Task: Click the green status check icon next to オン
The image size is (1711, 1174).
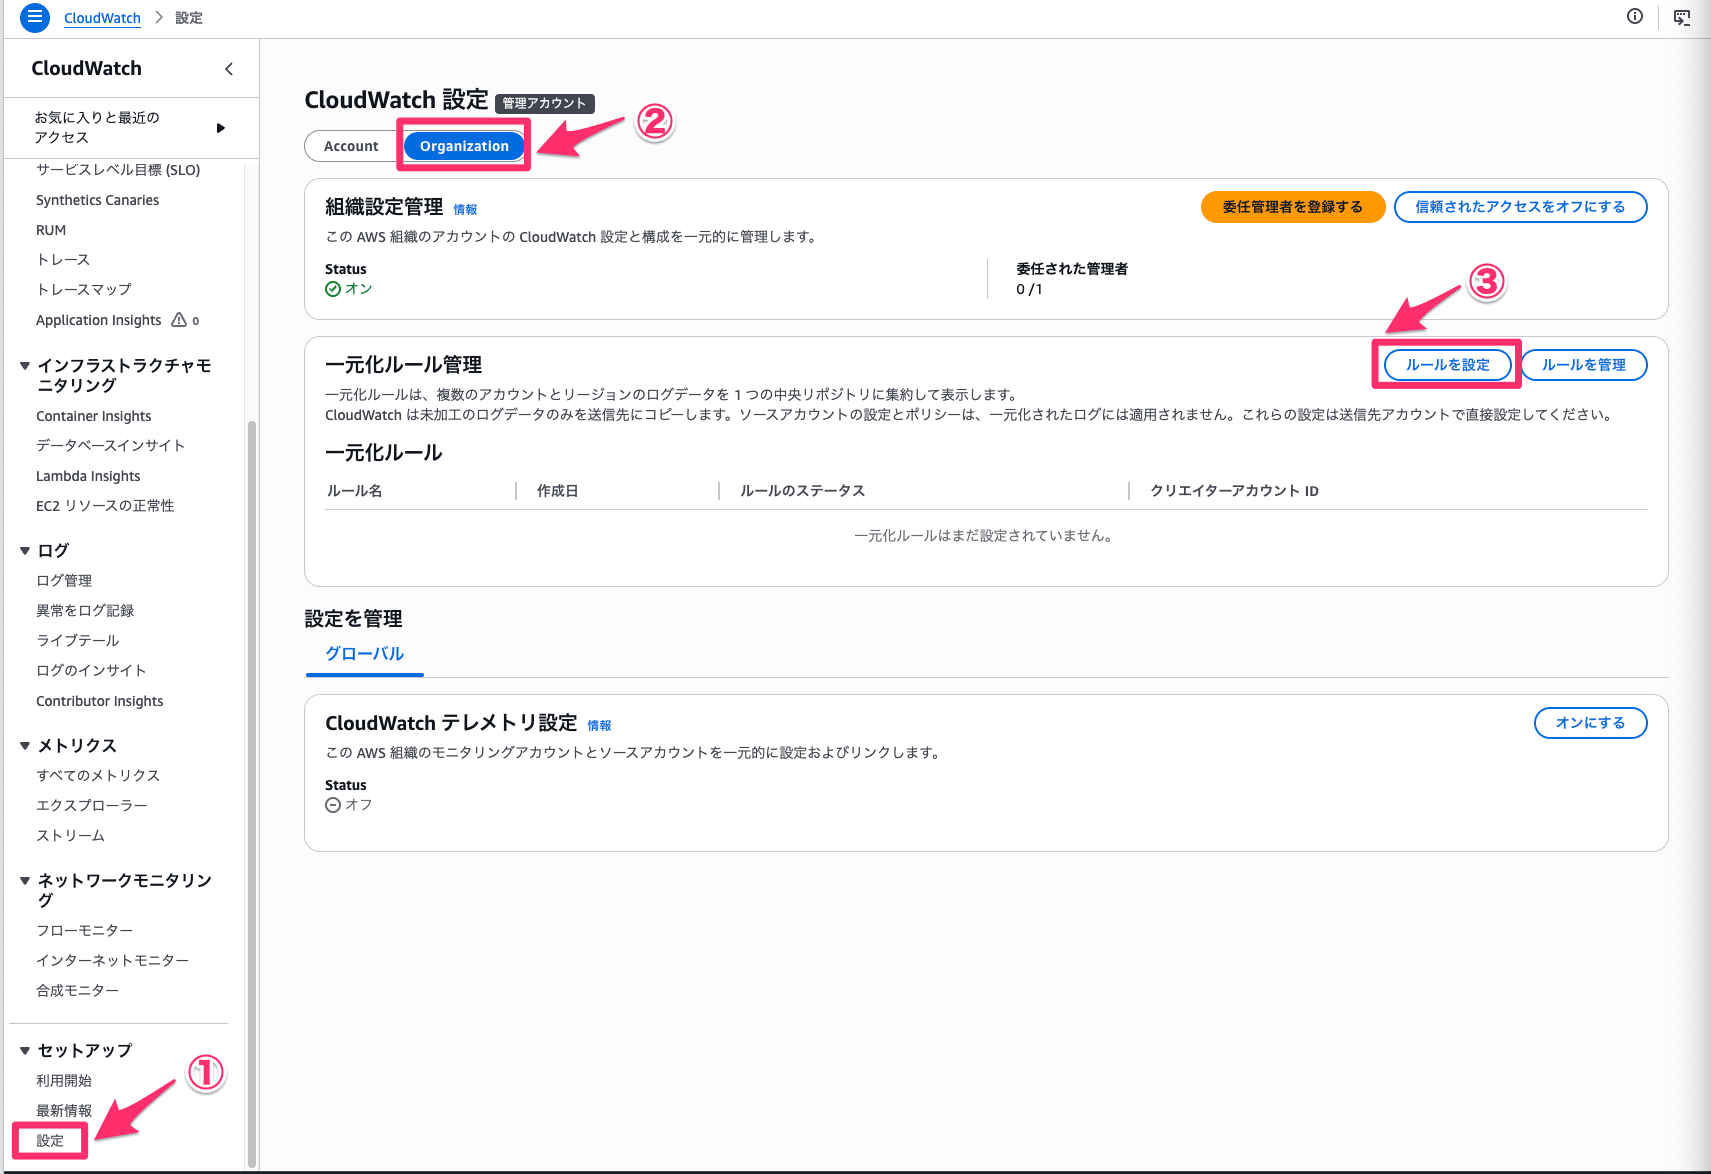Action: point(331,288)
